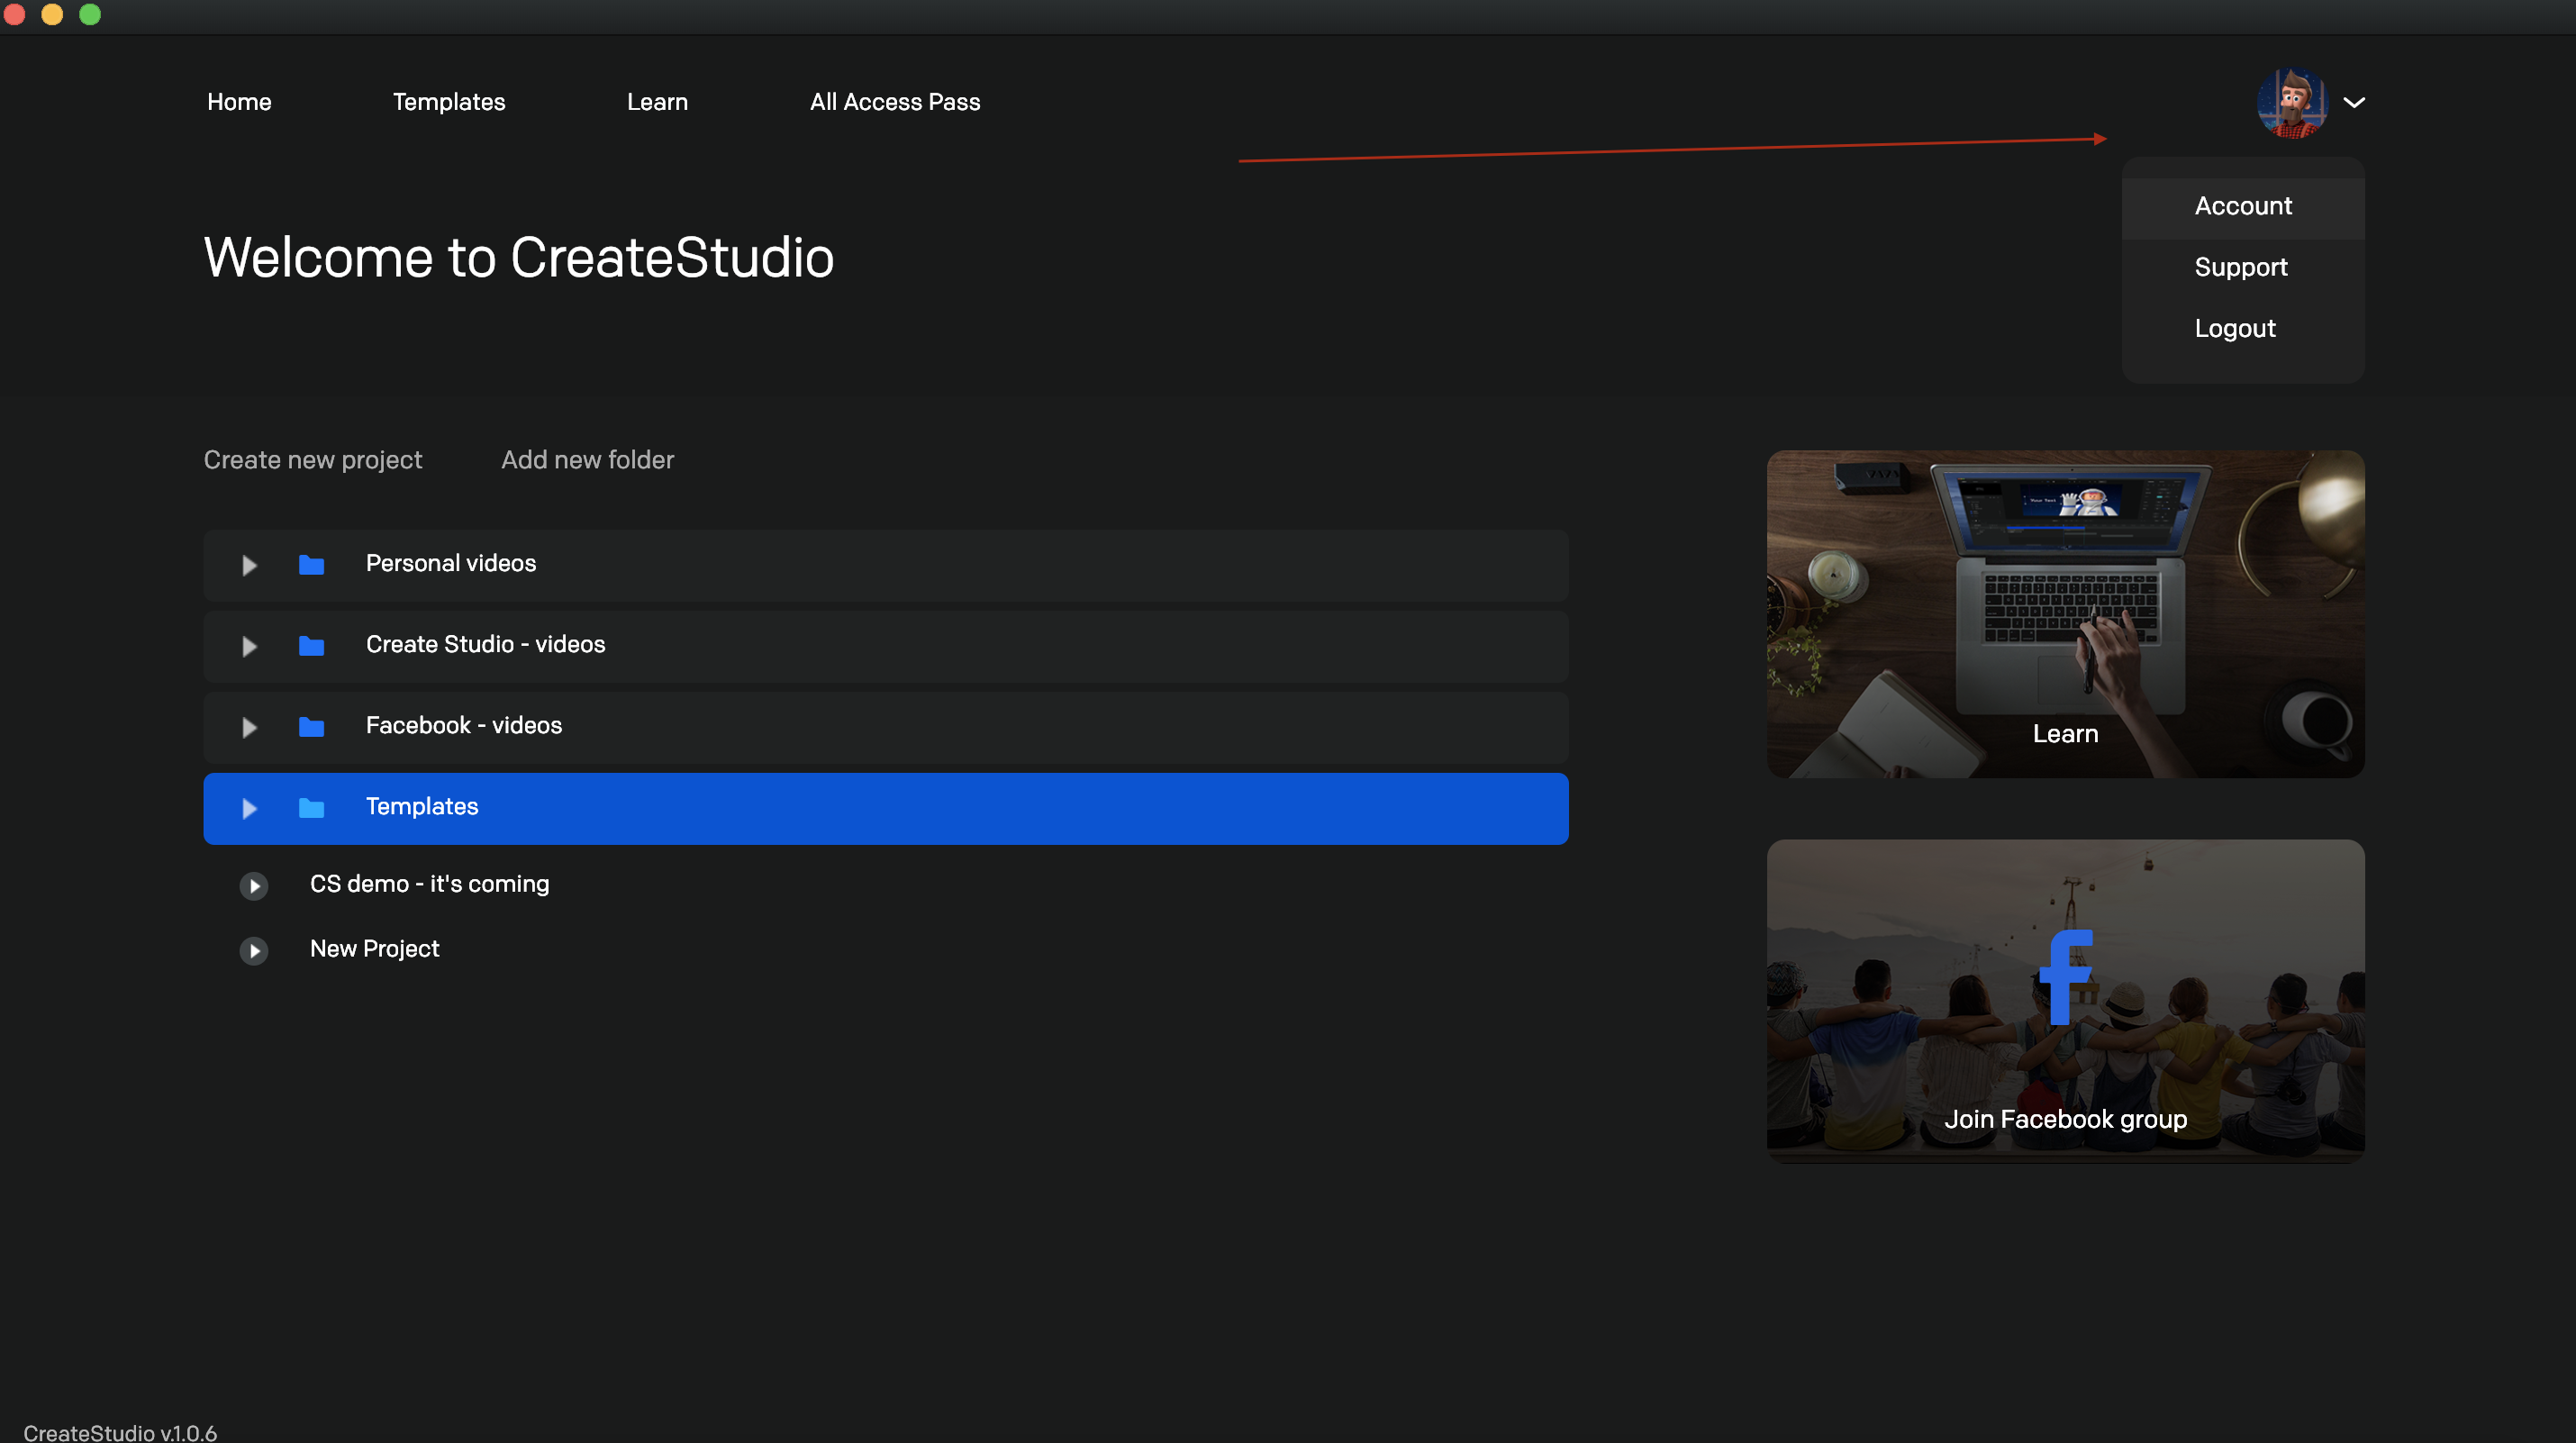Click Add new folder

[x=587, y=460]
